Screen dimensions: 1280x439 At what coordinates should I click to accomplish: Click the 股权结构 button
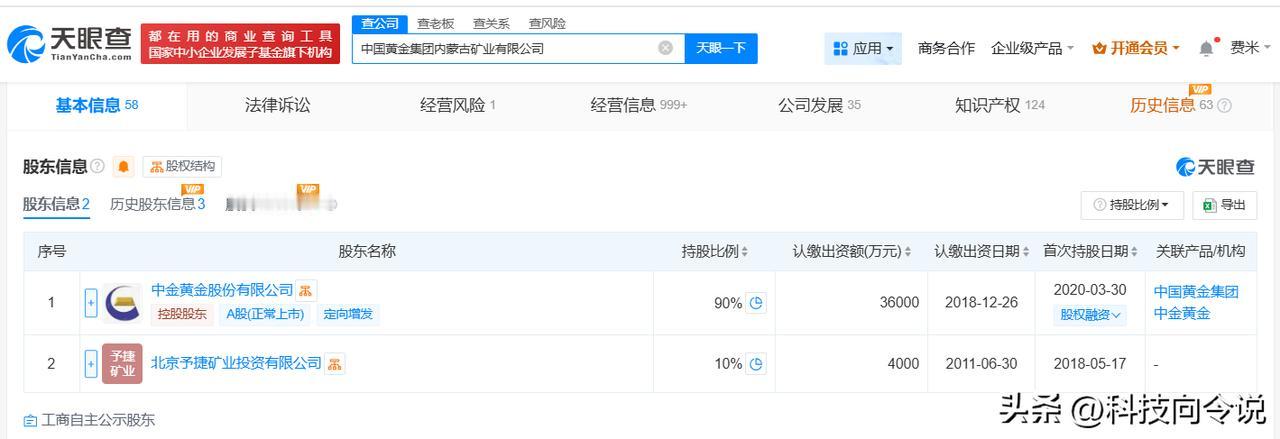(182, 167)
